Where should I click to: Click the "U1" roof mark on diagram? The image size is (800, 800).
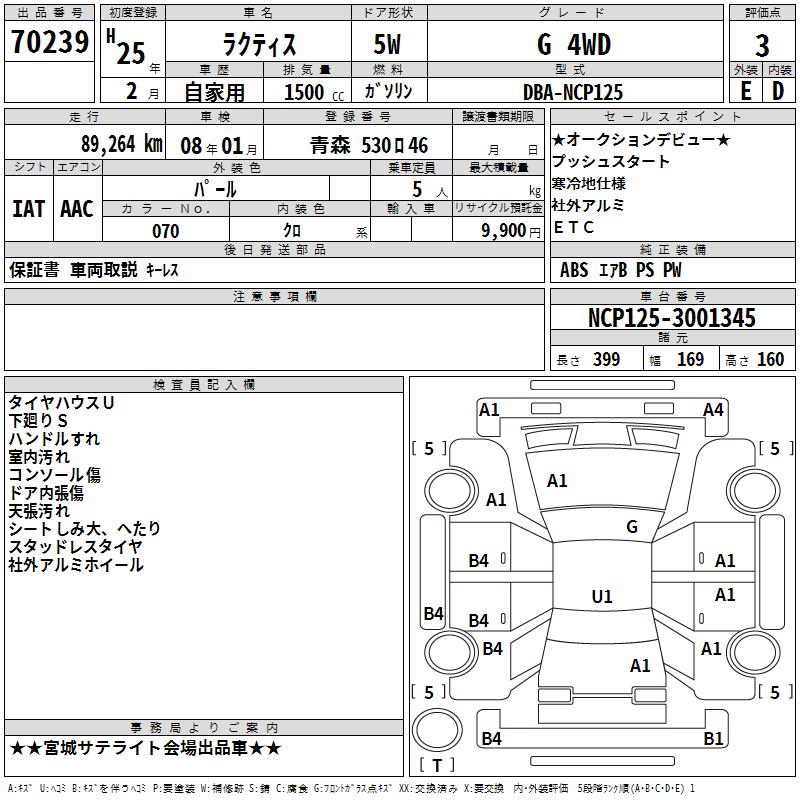click(x=602, y=596)
